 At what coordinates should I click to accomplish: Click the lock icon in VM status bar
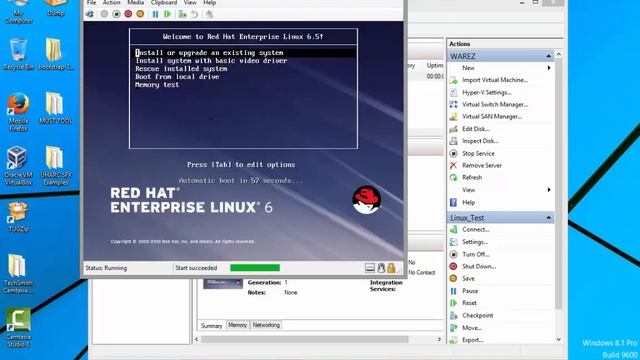click(391, 268)
